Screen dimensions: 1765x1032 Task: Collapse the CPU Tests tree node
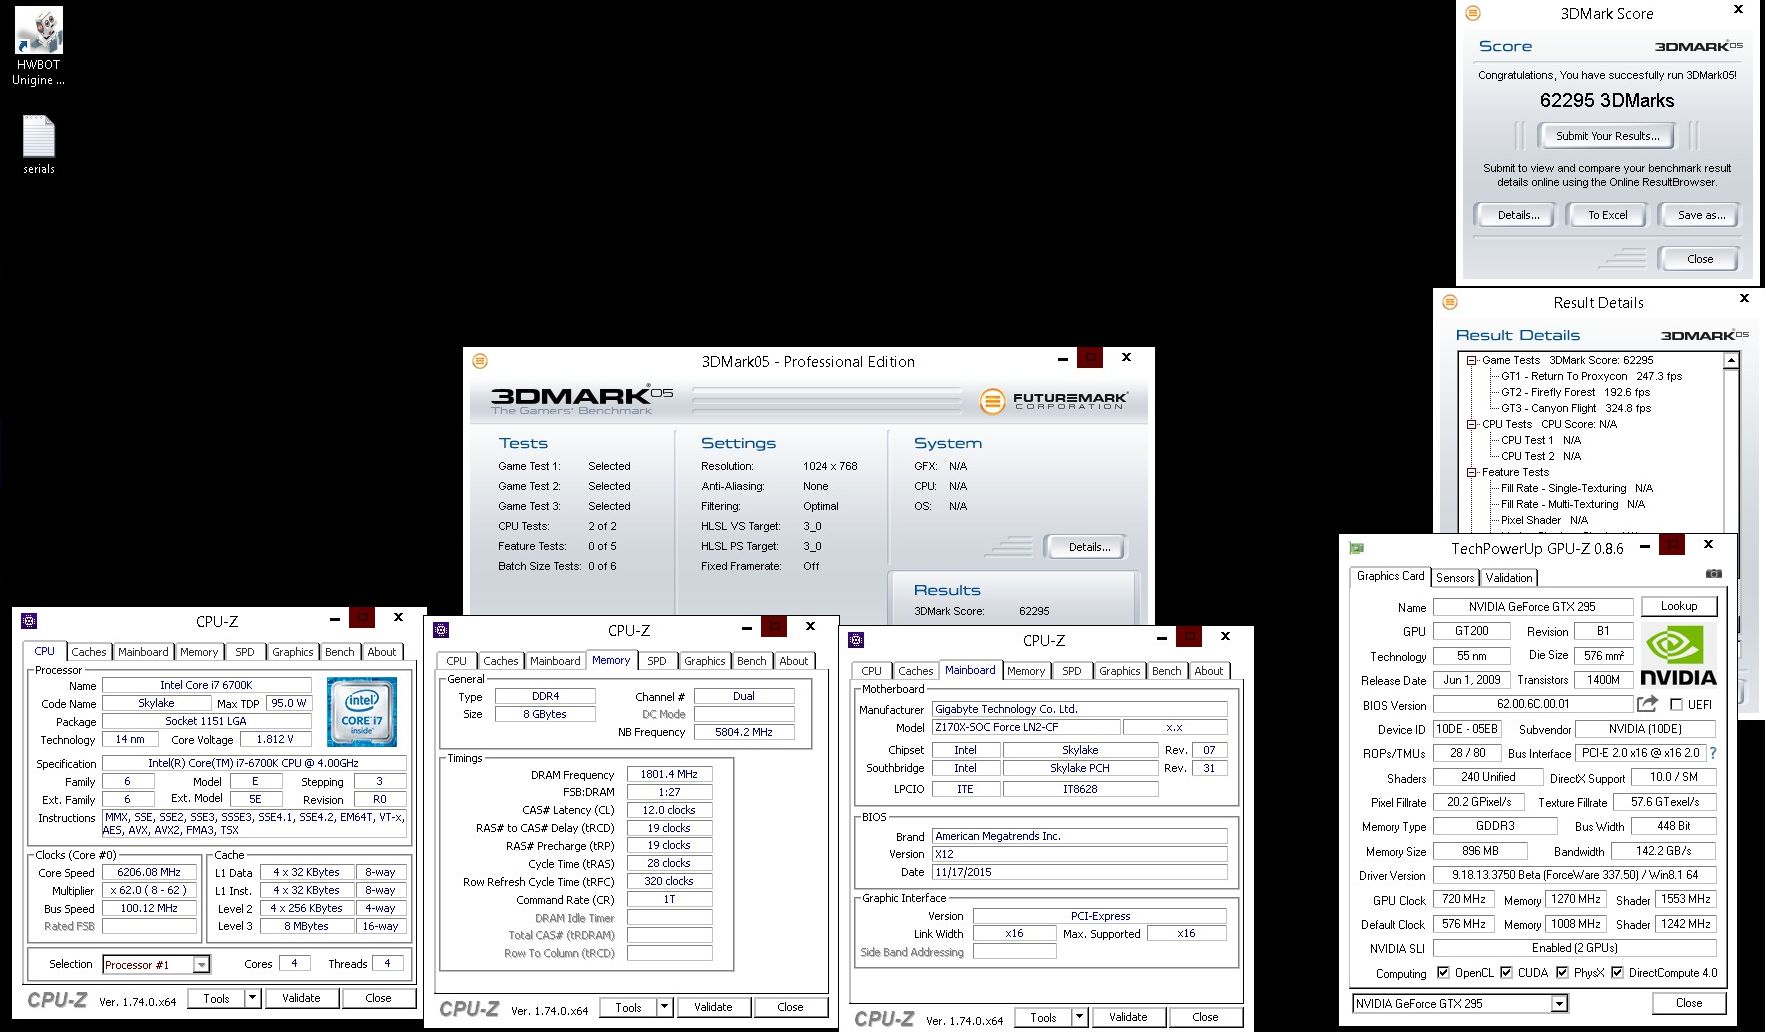(x=1472, y=425)
